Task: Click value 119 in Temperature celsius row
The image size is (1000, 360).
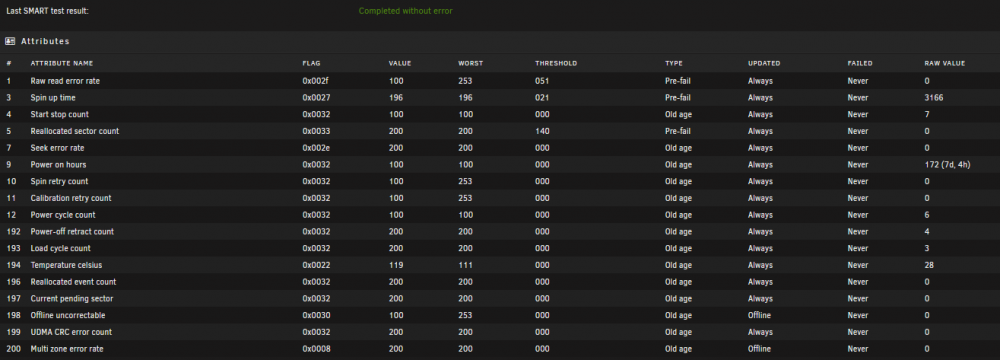Action: pos(395,265)
